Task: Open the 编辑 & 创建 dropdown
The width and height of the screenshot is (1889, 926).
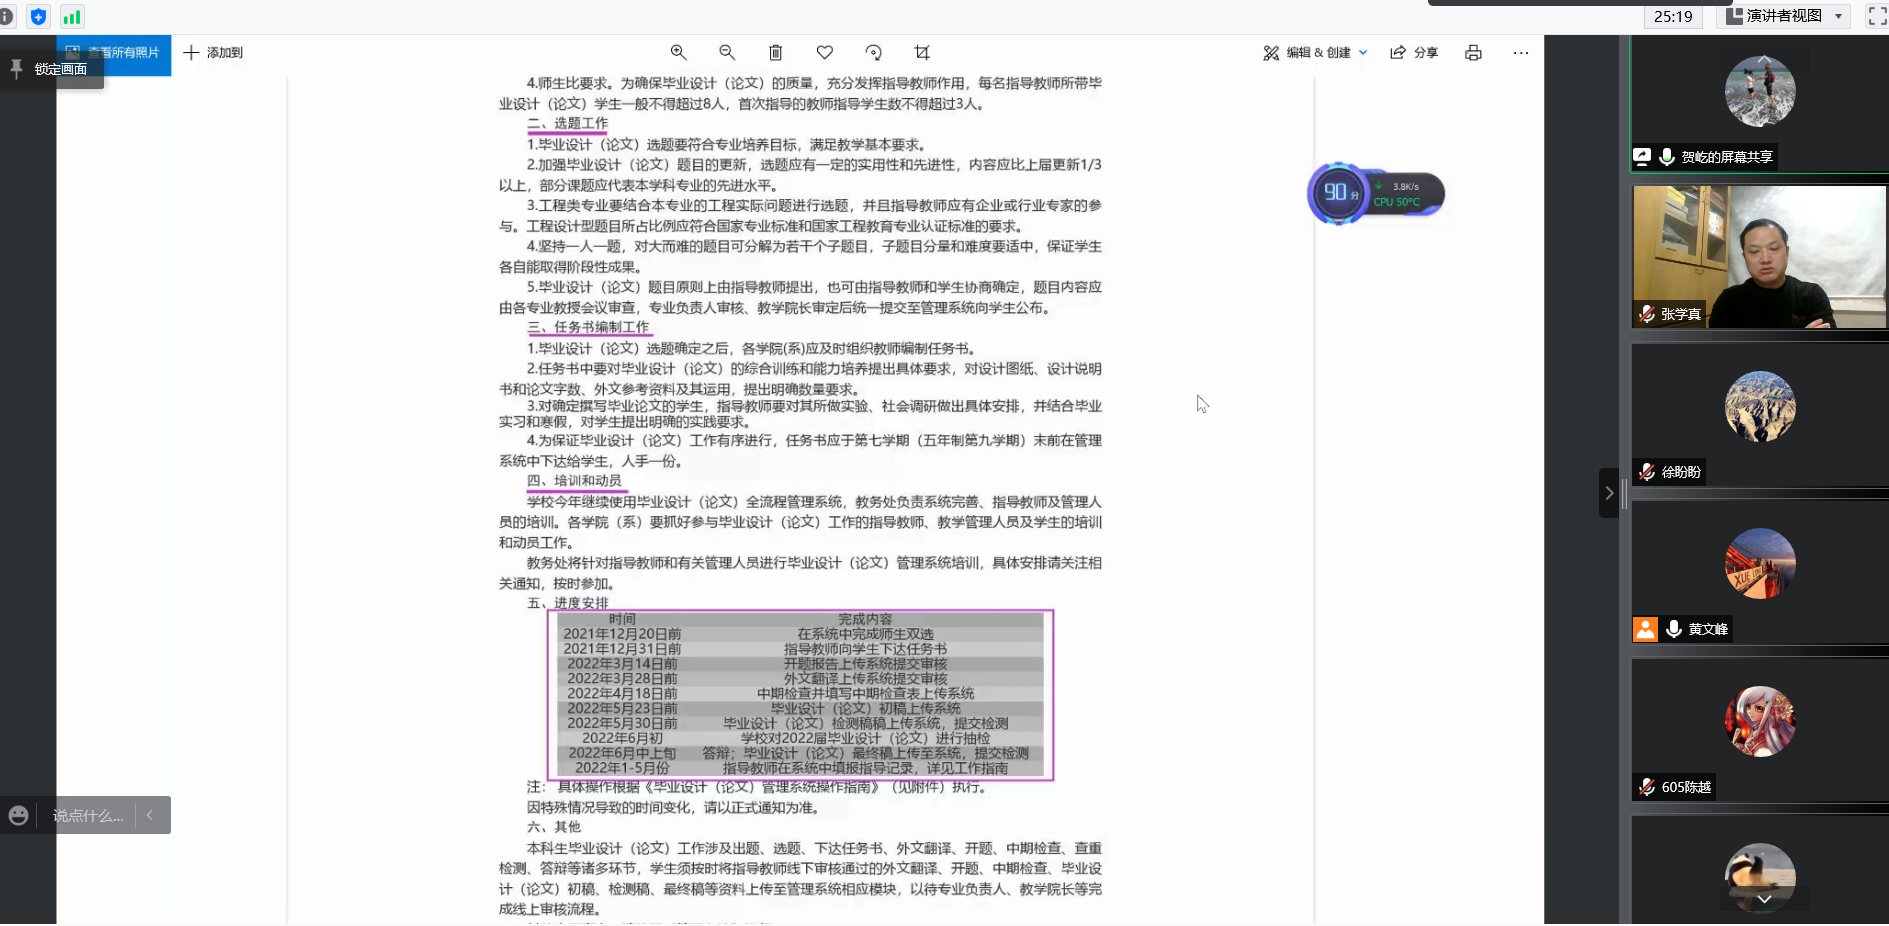Action: [1315, 53]
